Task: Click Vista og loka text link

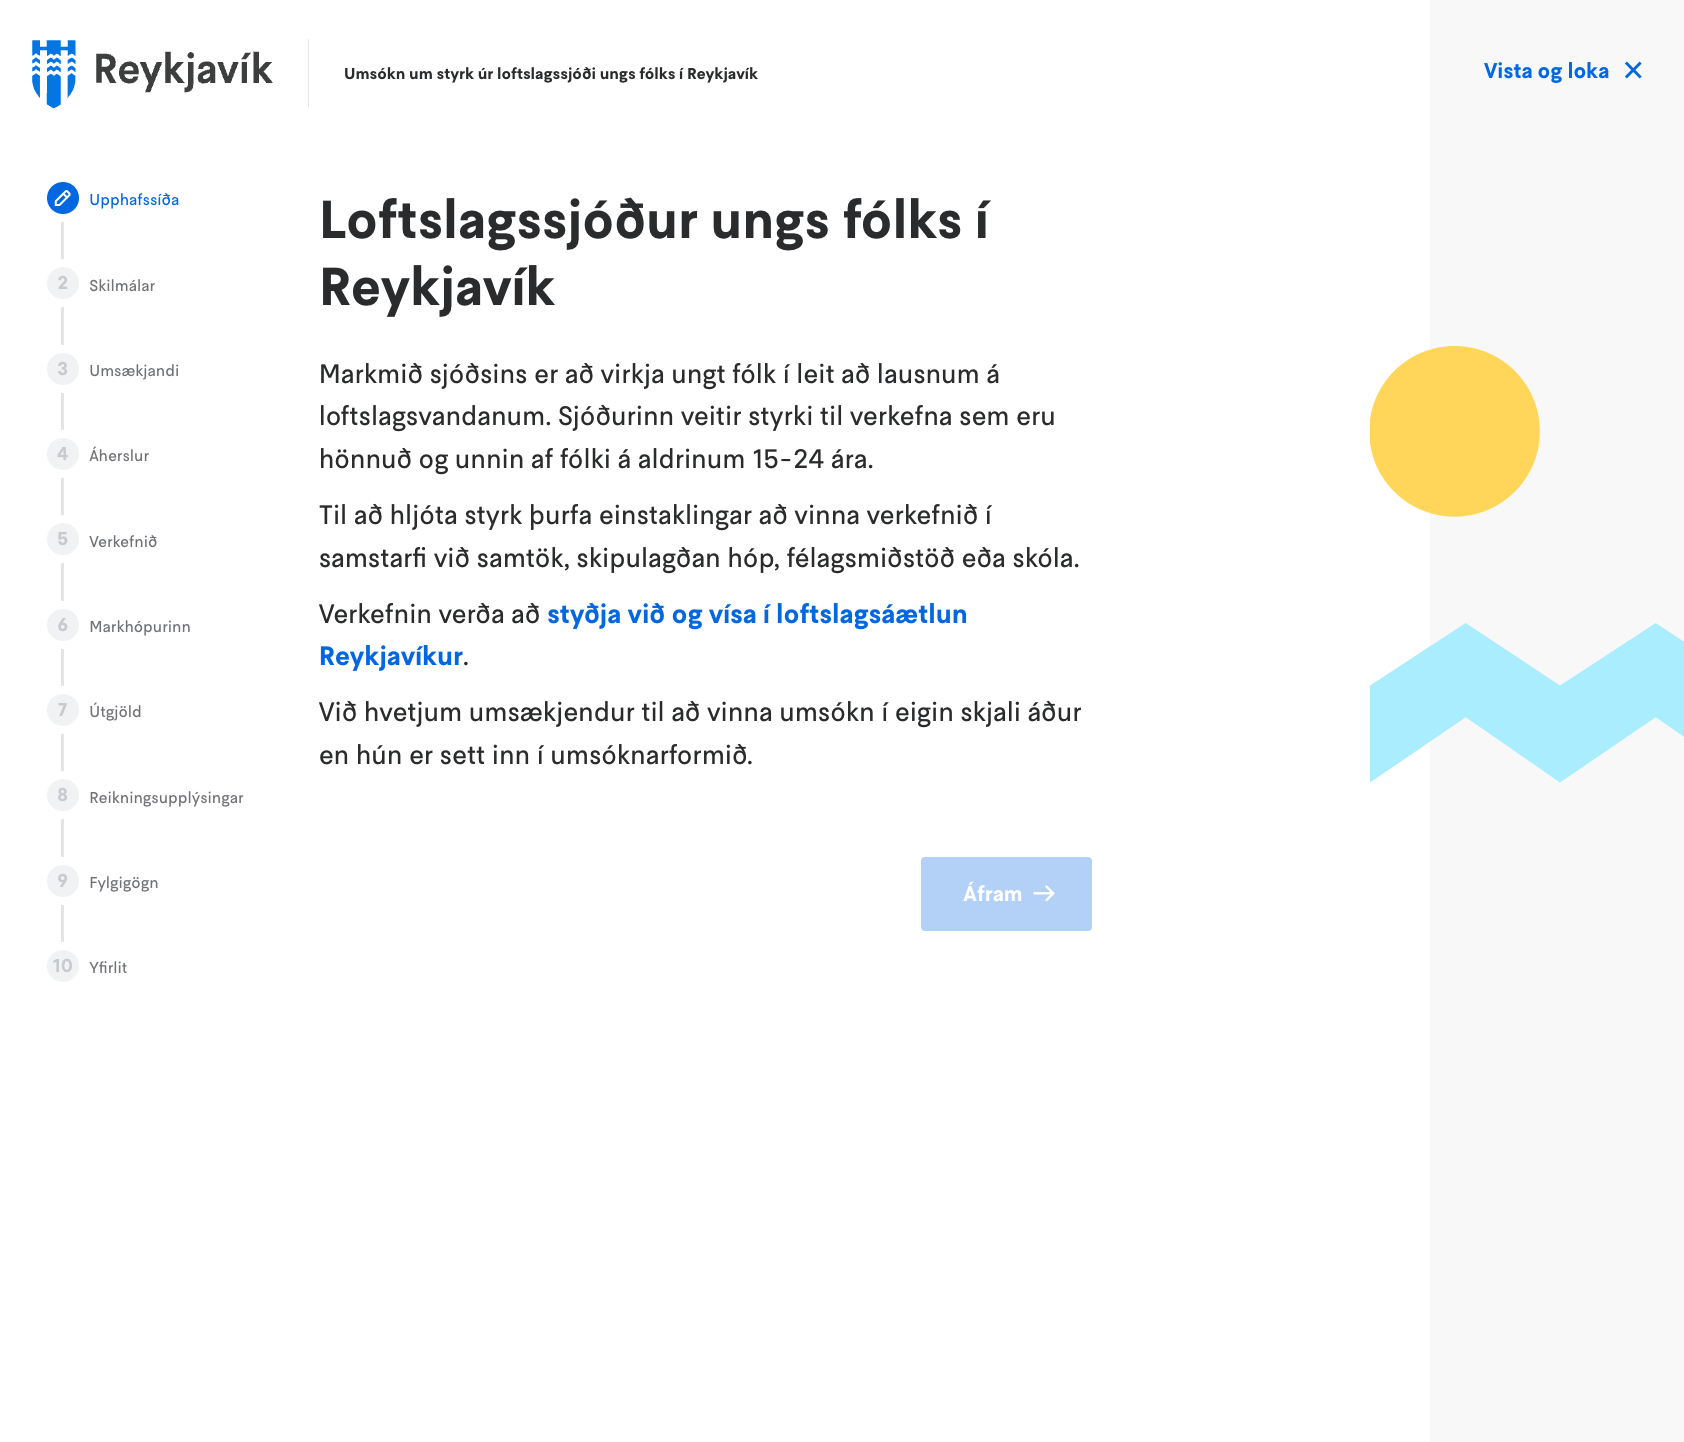Action: click(x=1545, y=71)
